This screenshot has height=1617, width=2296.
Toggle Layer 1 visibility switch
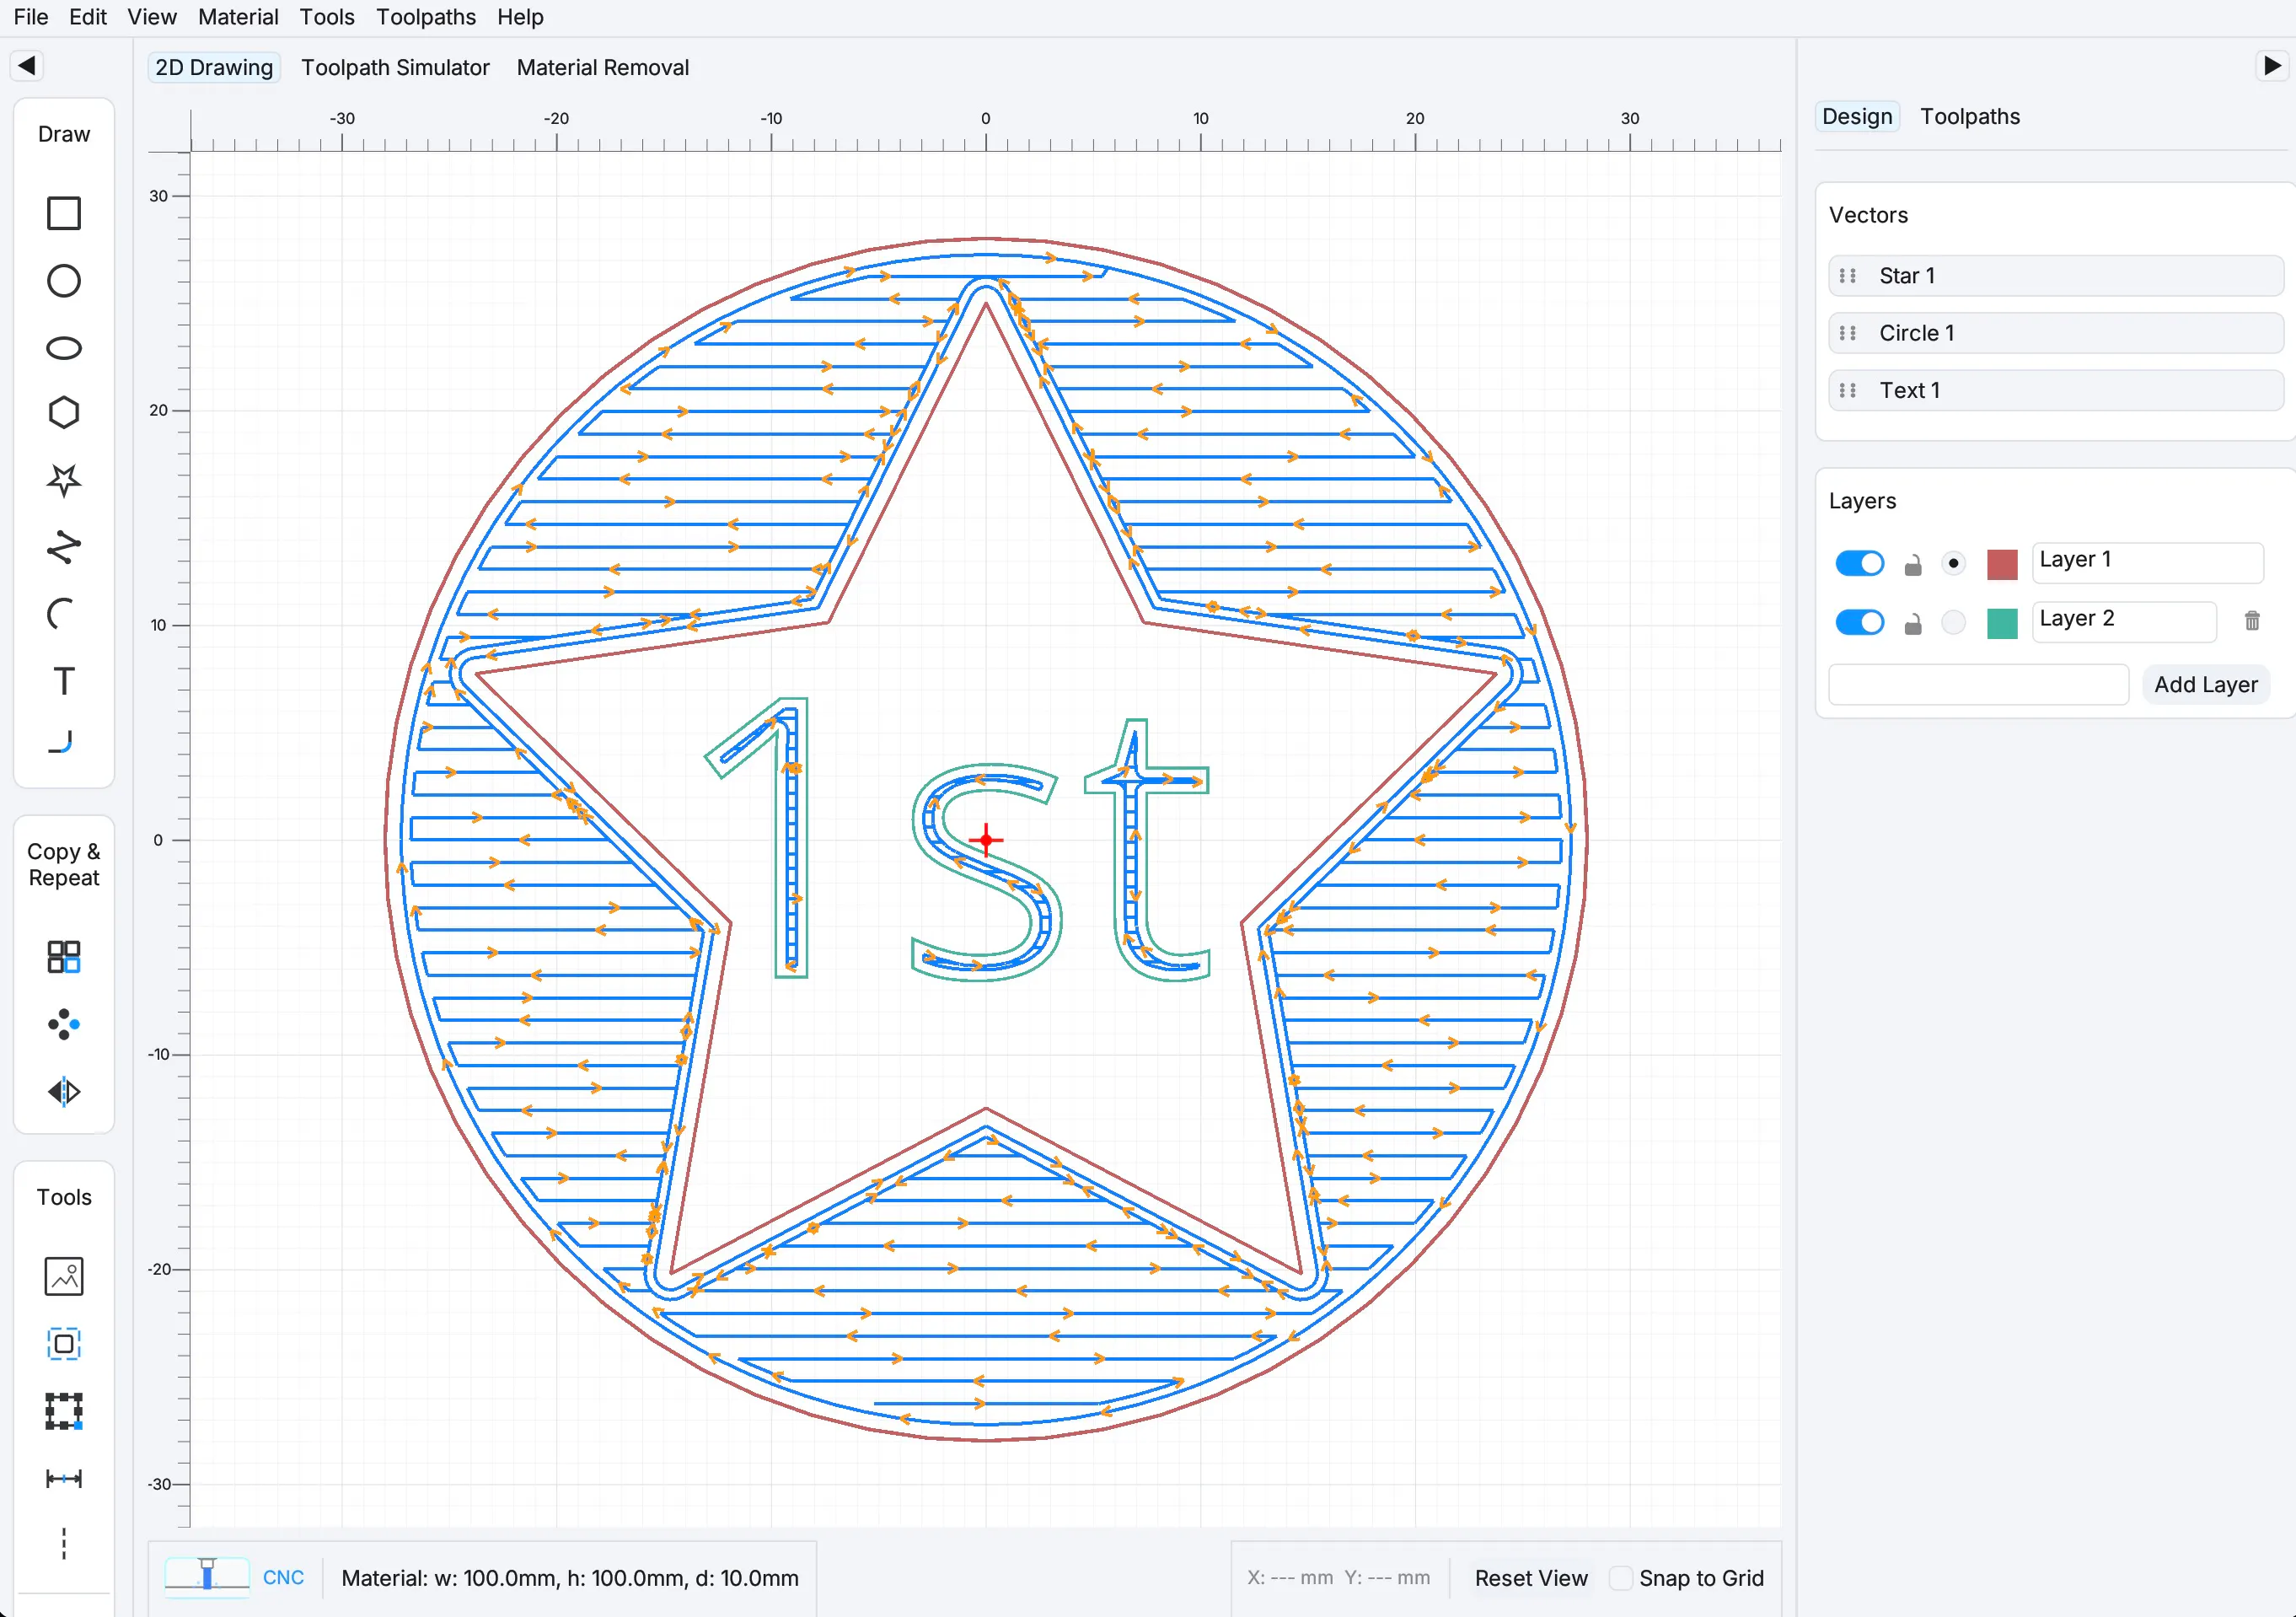click(1860, 564)
